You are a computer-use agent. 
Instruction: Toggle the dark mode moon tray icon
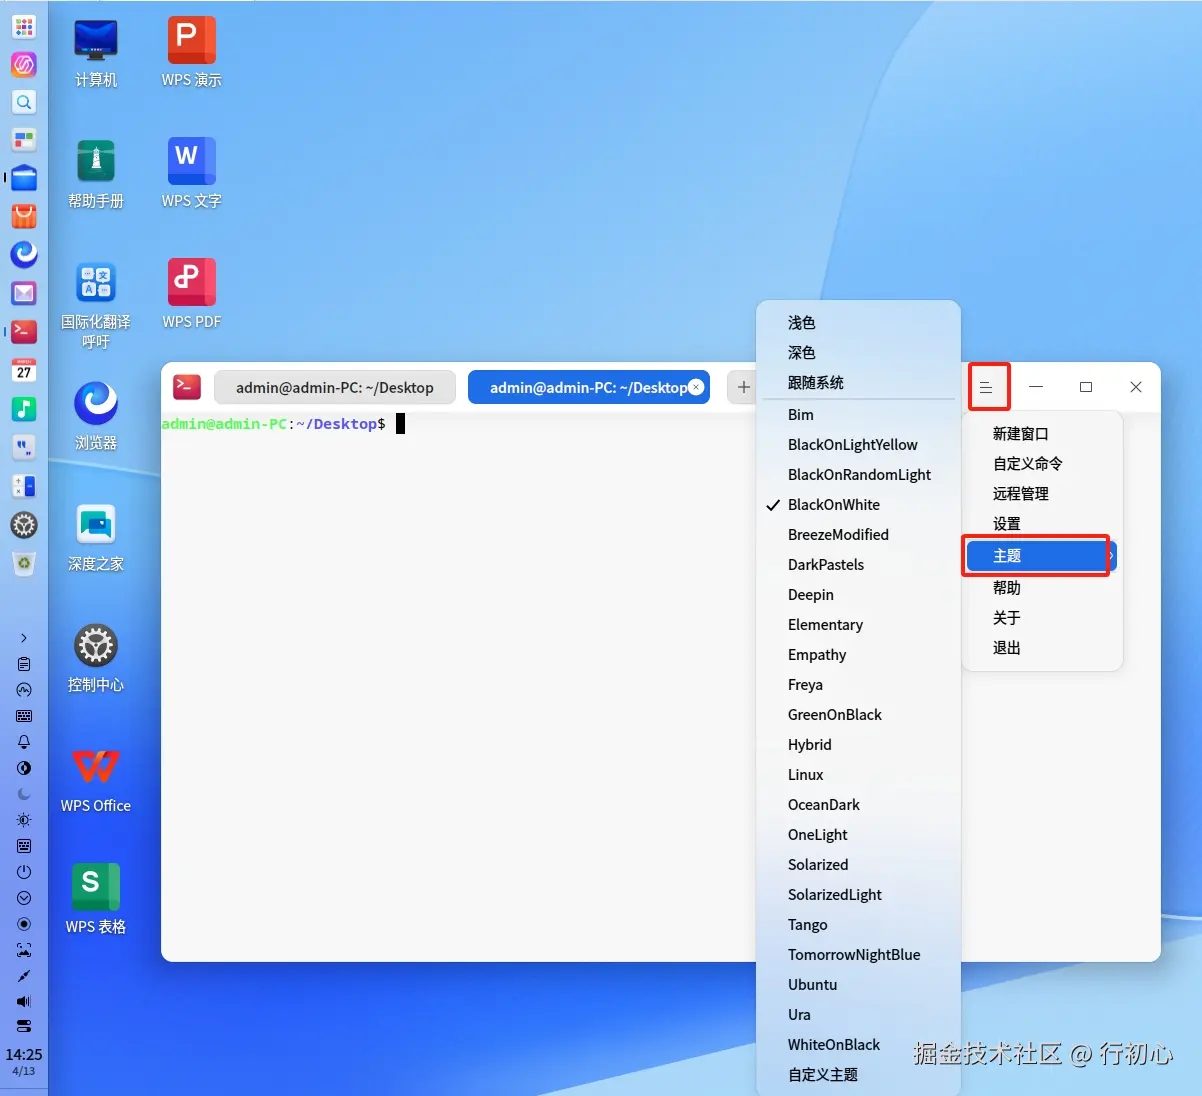[24, 794]
